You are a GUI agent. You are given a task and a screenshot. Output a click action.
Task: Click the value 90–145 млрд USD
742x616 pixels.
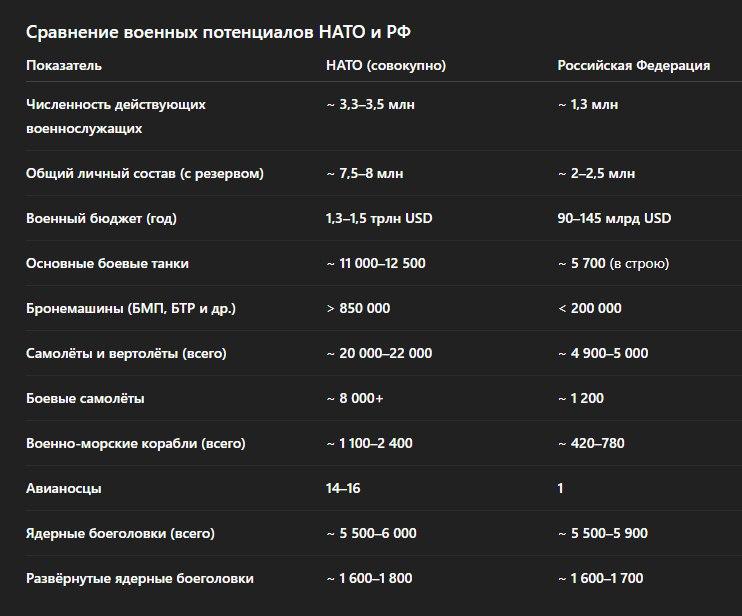pos(614,219)
